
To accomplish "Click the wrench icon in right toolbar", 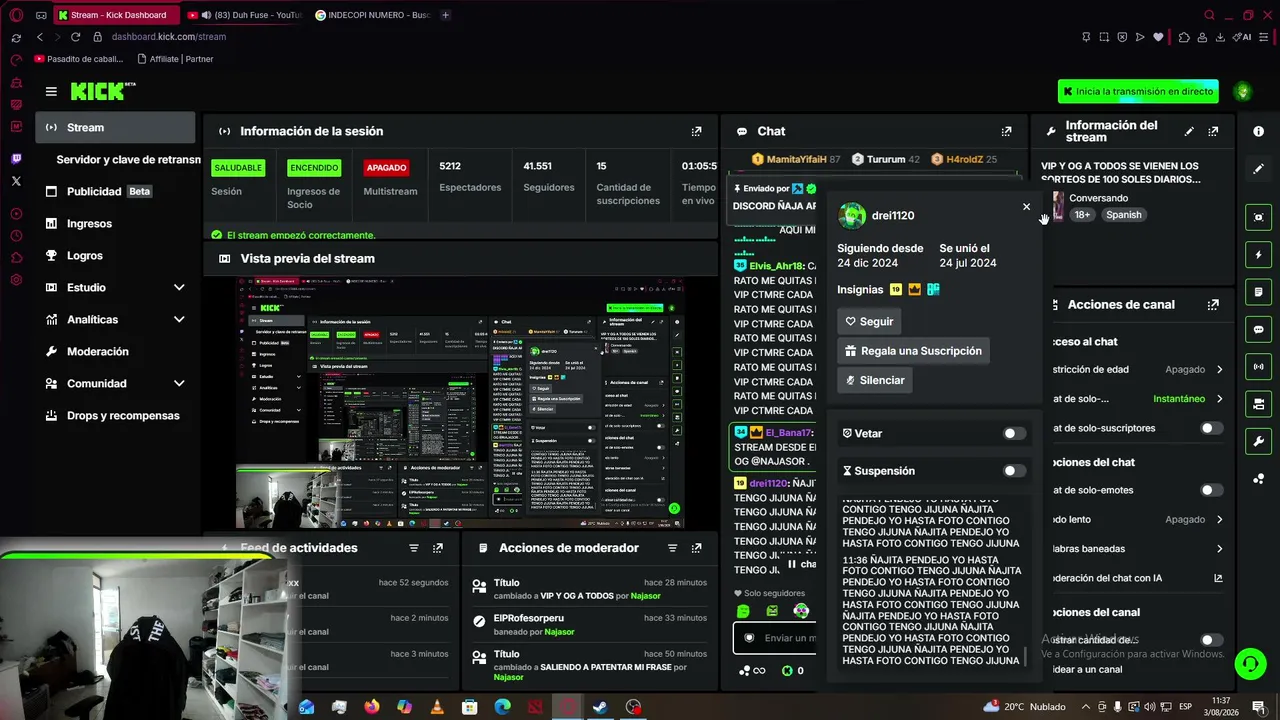I will point(1258,441).
